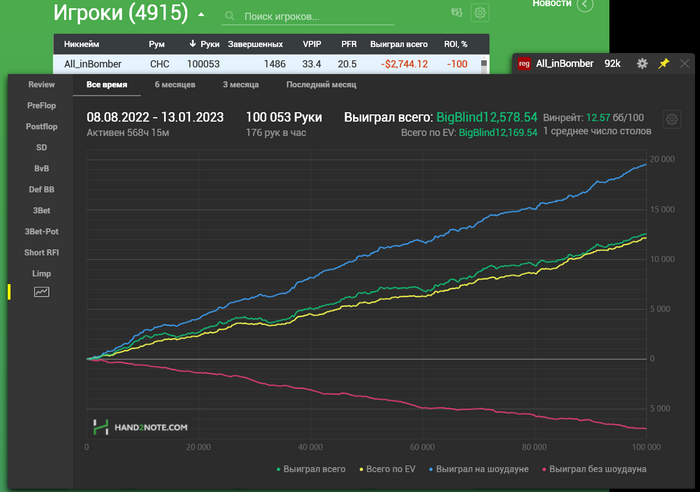This screenshot has height=492, width=700.
Task: Sort by VPIP column header
Action: [312, 44]
